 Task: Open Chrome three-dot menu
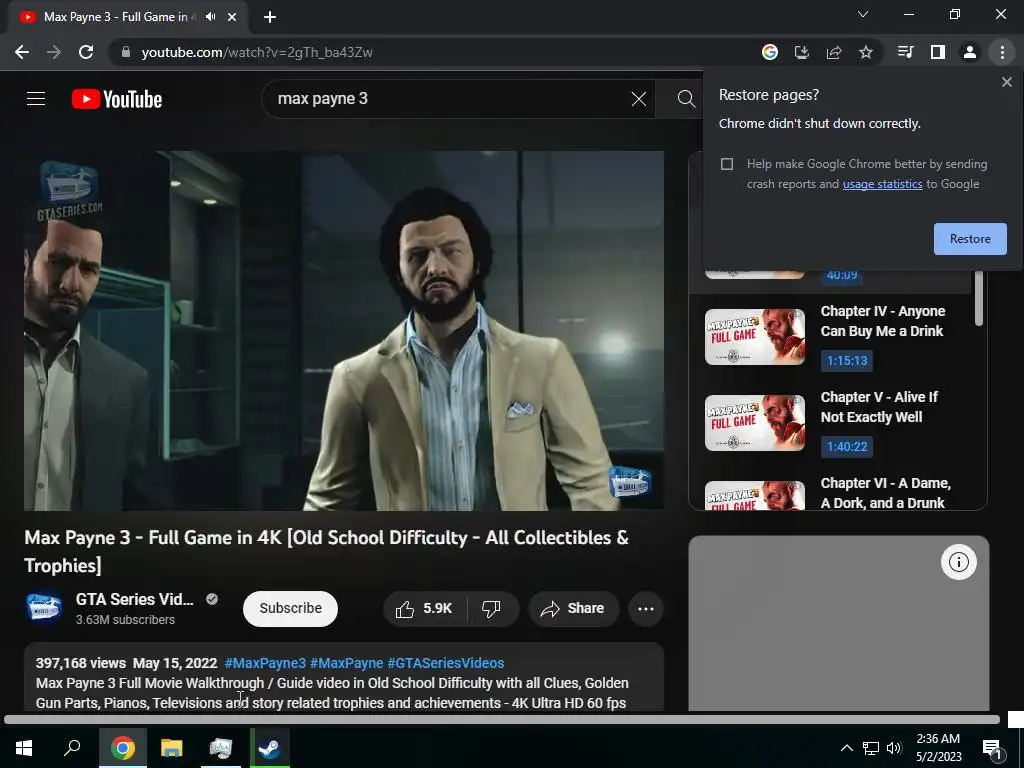[1002, 52]
